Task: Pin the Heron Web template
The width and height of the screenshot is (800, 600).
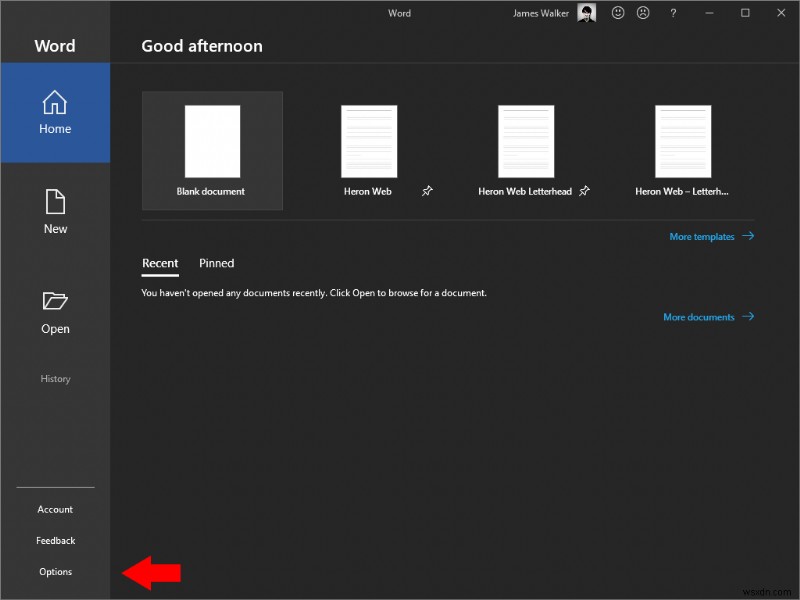Action: click(x=427, y=190)
